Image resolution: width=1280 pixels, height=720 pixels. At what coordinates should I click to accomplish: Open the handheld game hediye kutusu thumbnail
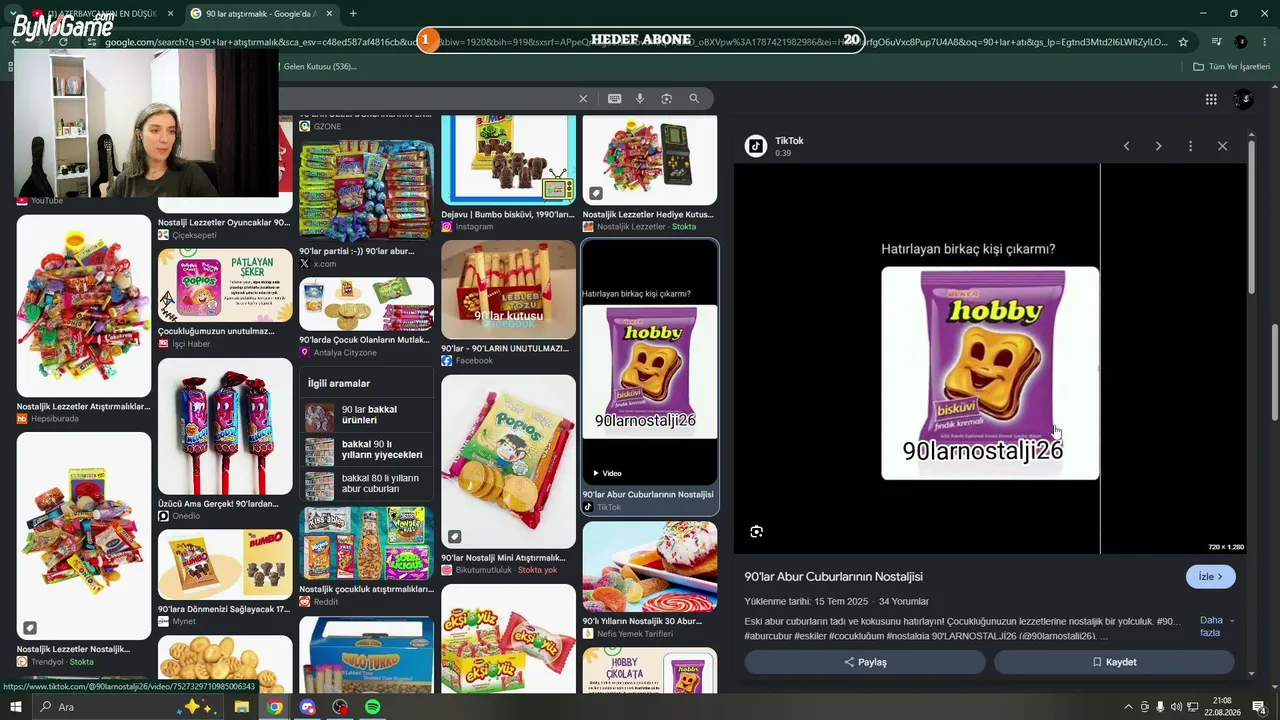click(650, 160)
